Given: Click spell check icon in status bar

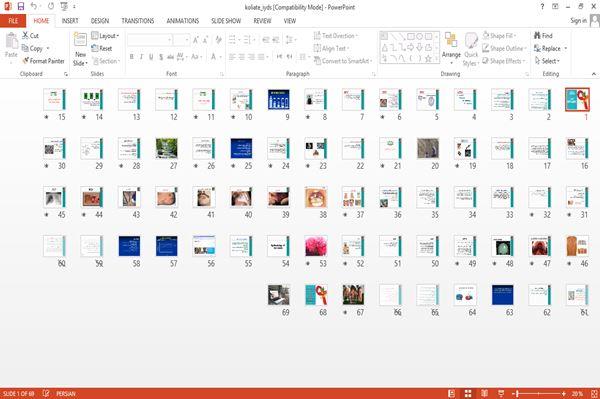Looking at the screenshot, I should [46, 393].
